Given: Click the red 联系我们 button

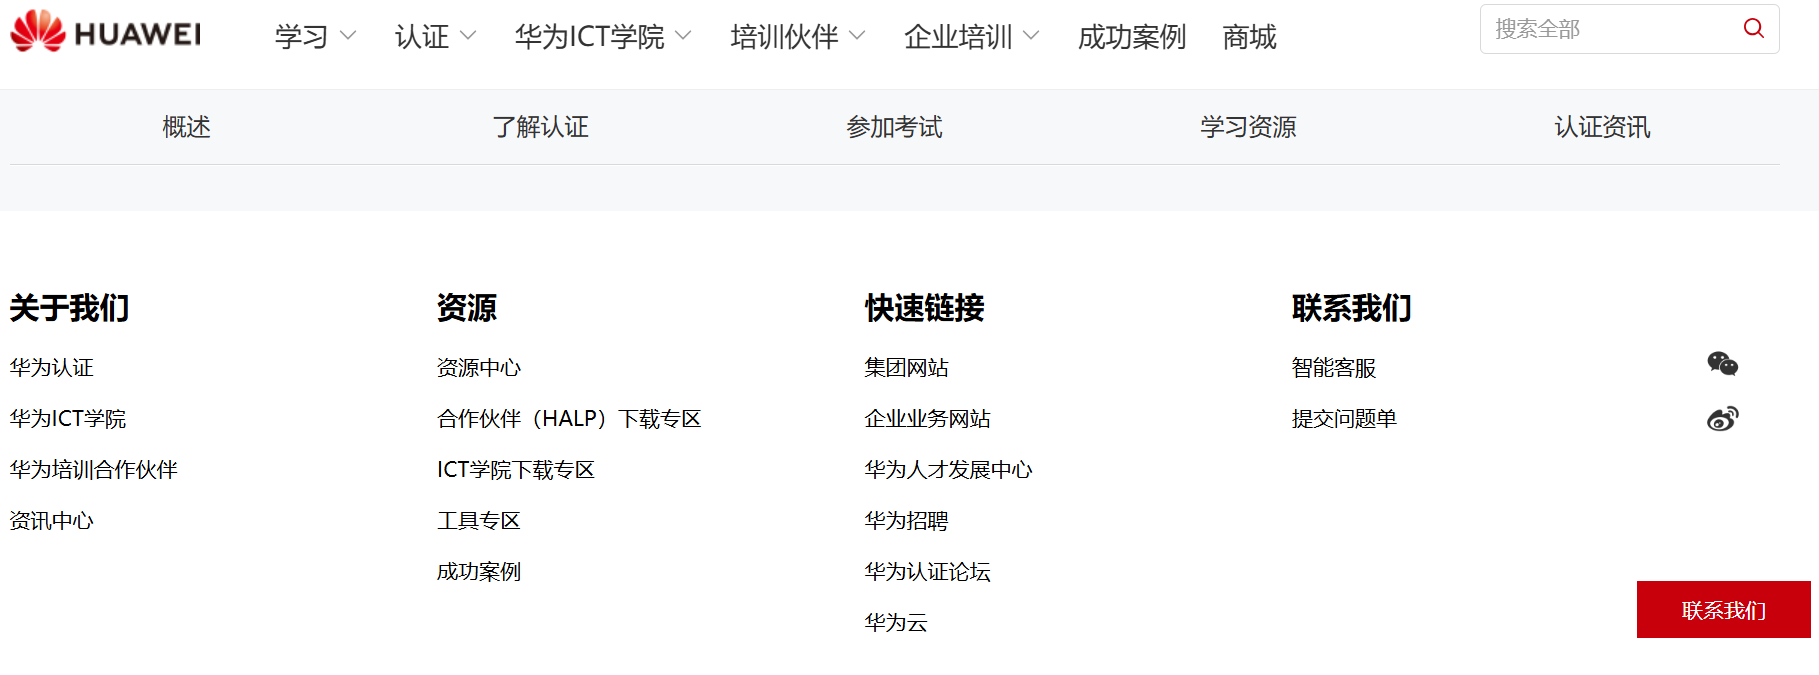Looking at the screenshot, I should tap(1723, 610).
